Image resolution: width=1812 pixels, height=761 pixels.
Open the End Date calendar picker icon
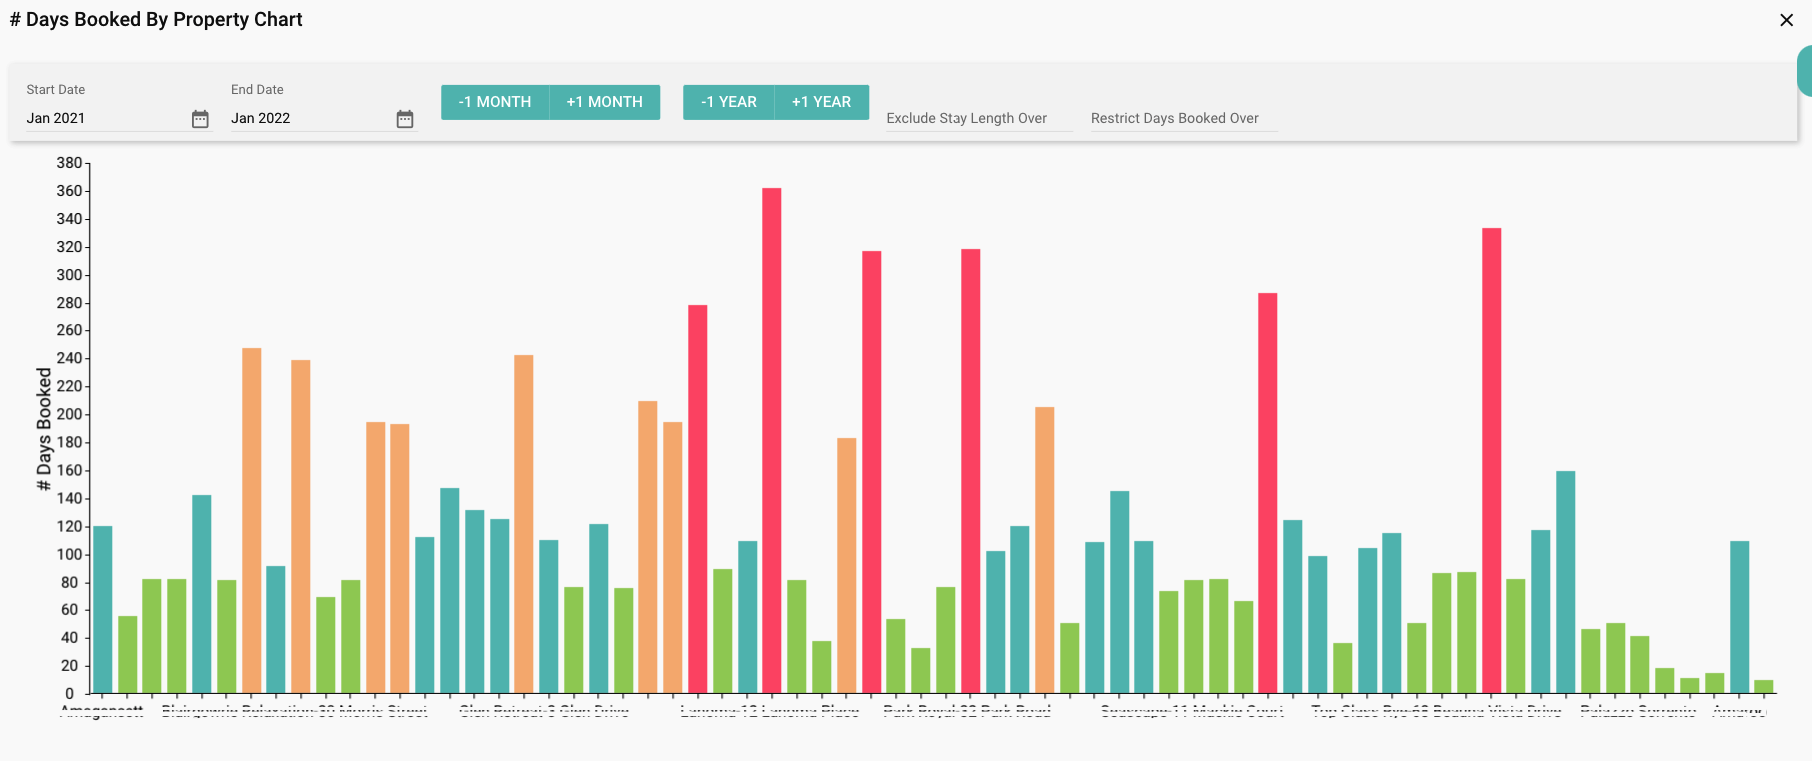coord(405,119)
